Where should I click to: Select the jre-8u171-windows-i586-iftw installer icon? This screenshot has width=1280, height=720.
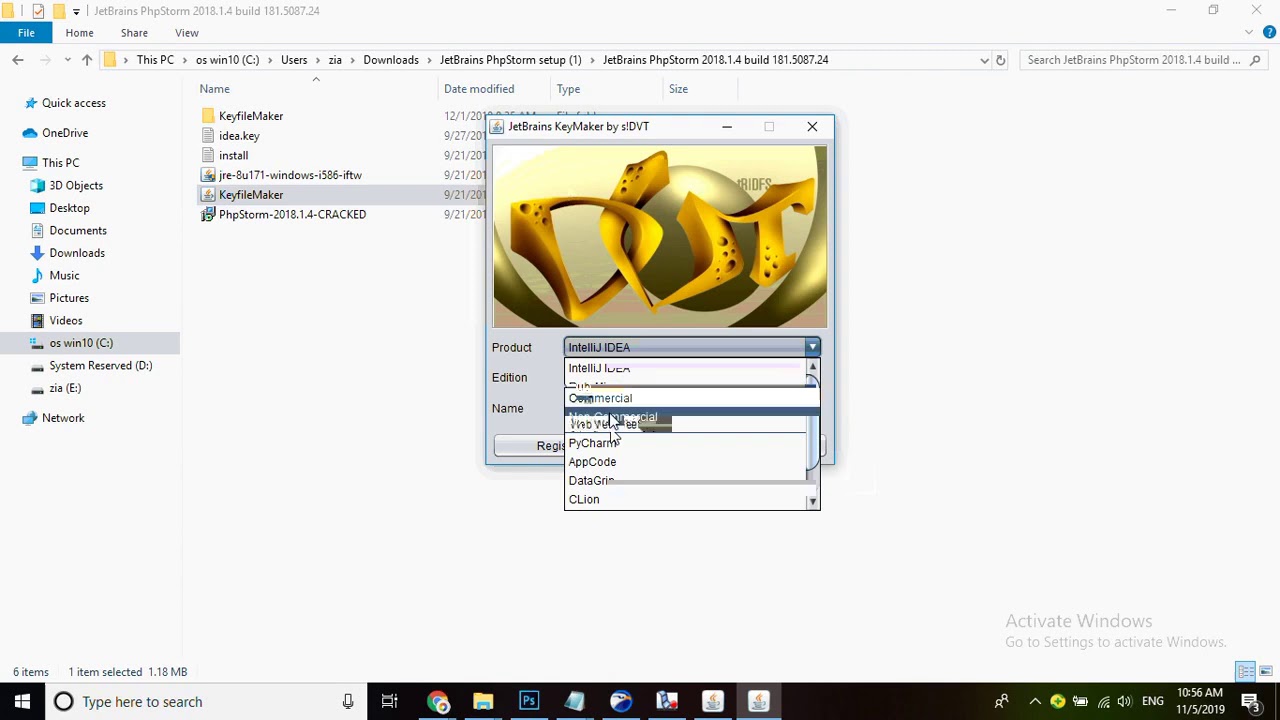click(x=208, y=175)
